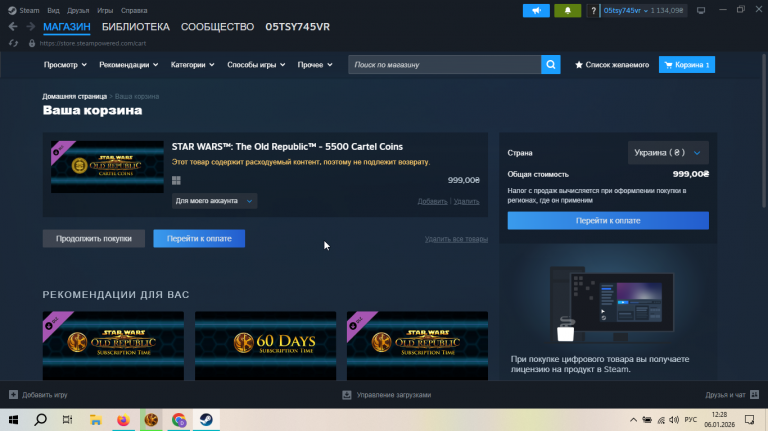
Task: Switch to the СООБЩЕСТВО tab
Action: pyautogui.click(x=217, y=26)
